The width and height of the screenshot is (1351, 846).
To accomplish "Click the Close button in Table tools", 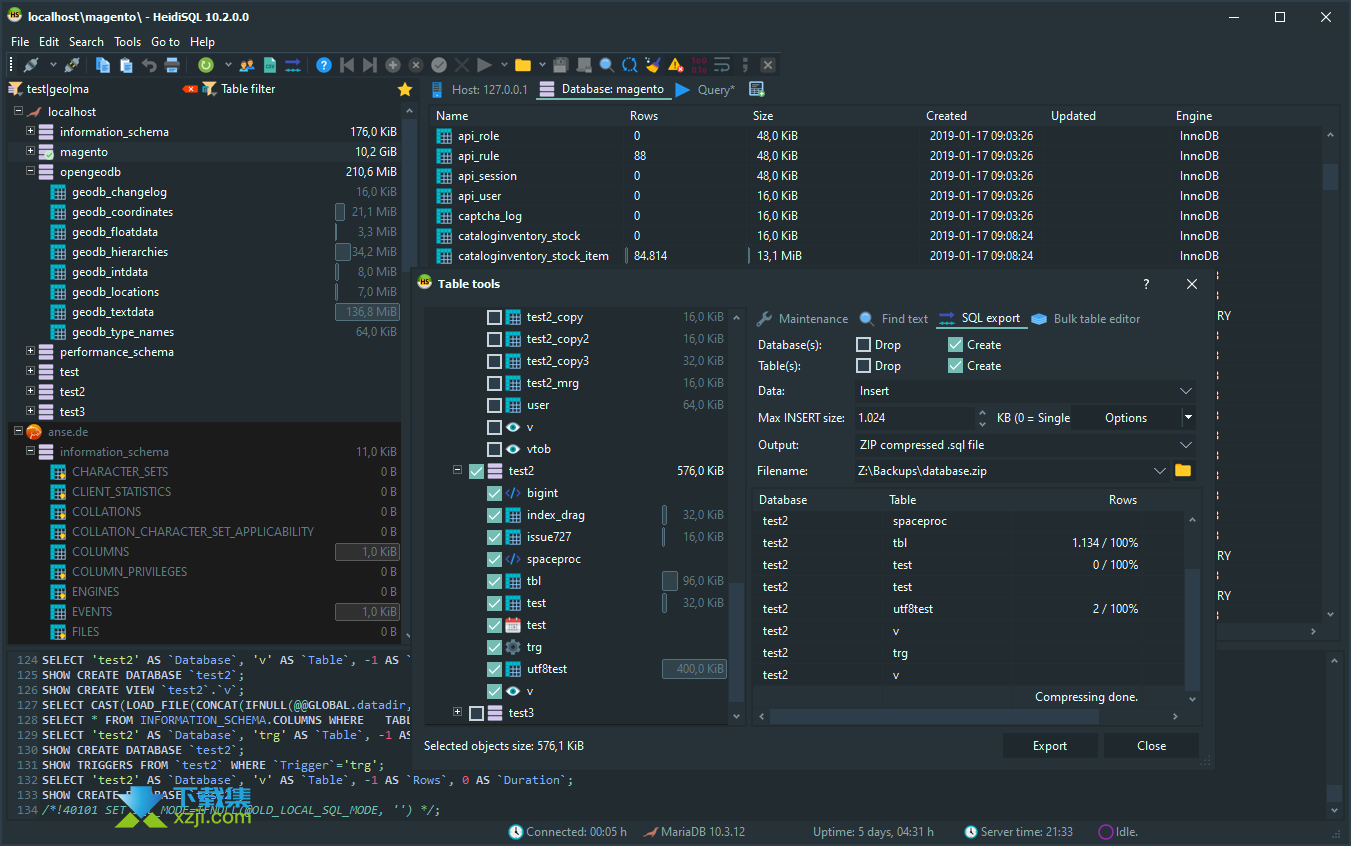I will click(x=1151, y=746).
